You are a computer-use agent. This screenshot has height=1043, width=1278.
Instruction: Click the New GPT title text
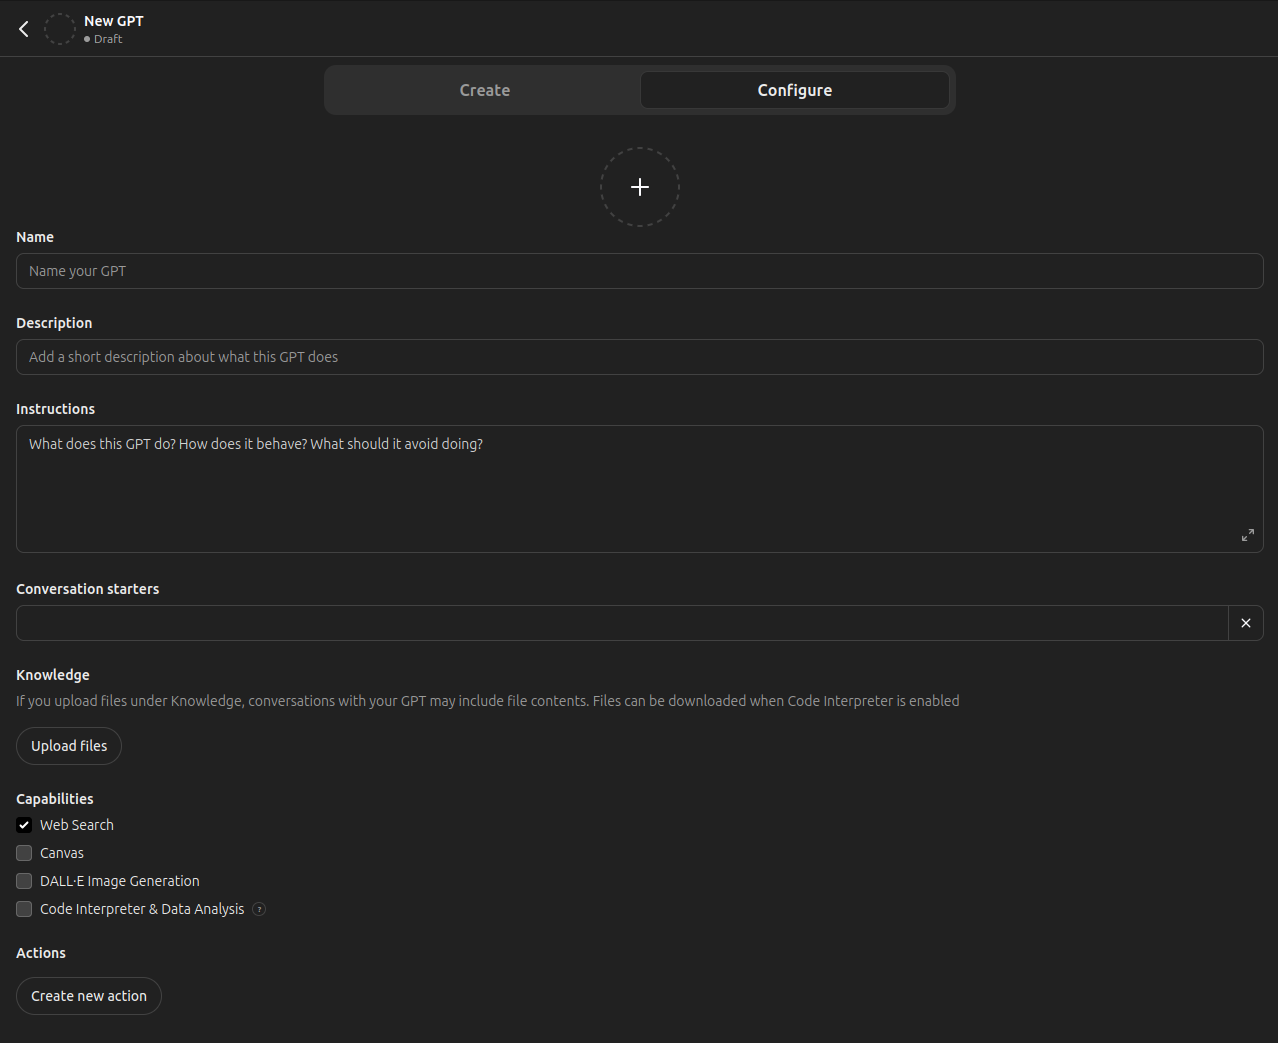[x=114, y=21]
